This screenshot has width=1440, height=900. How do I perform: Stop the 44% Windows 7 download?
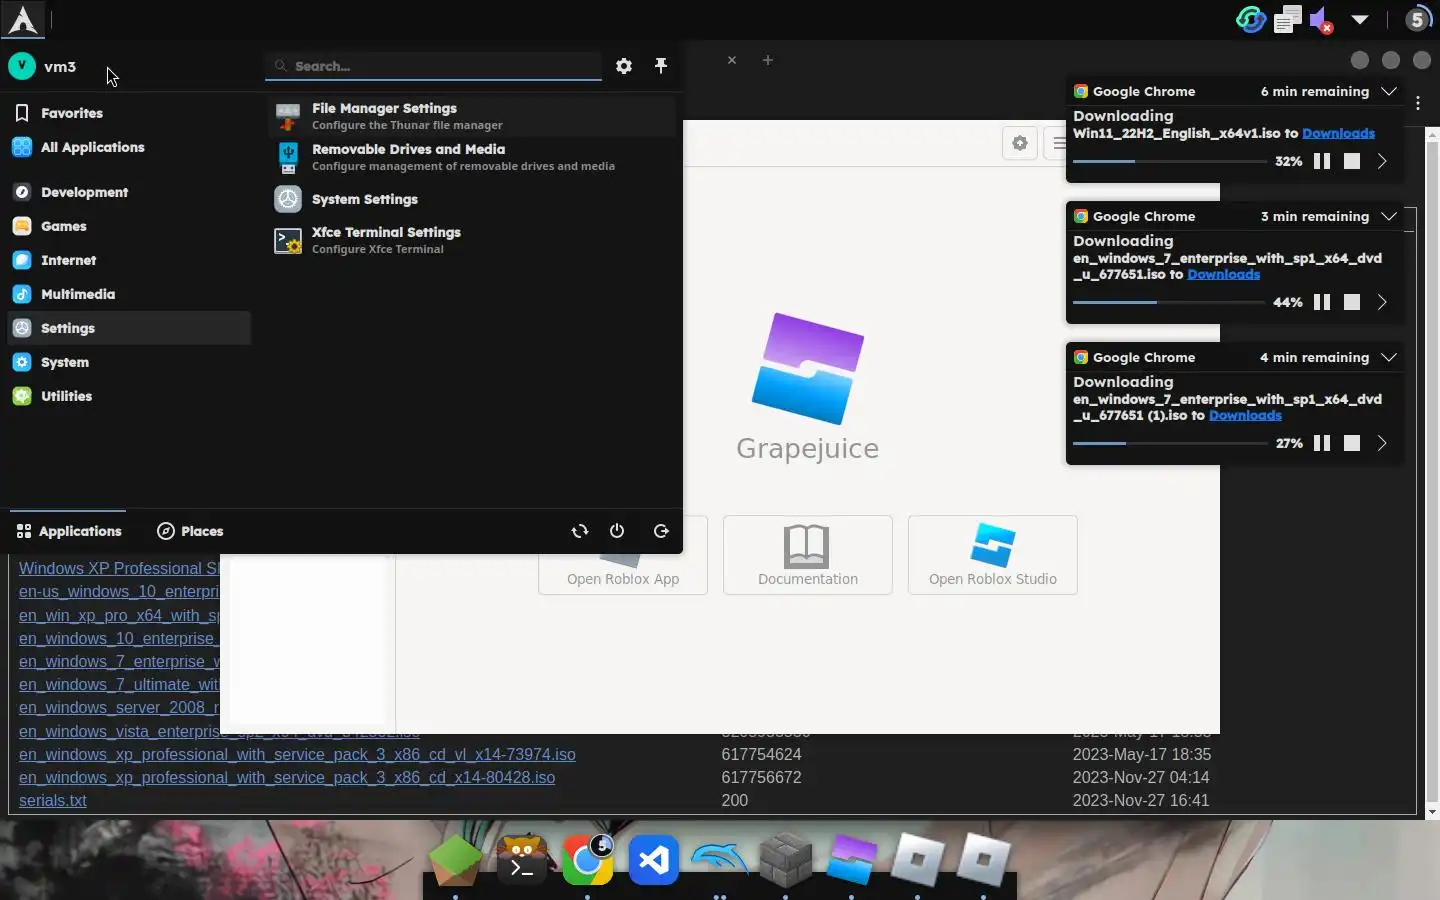(x=1352, y=302)
